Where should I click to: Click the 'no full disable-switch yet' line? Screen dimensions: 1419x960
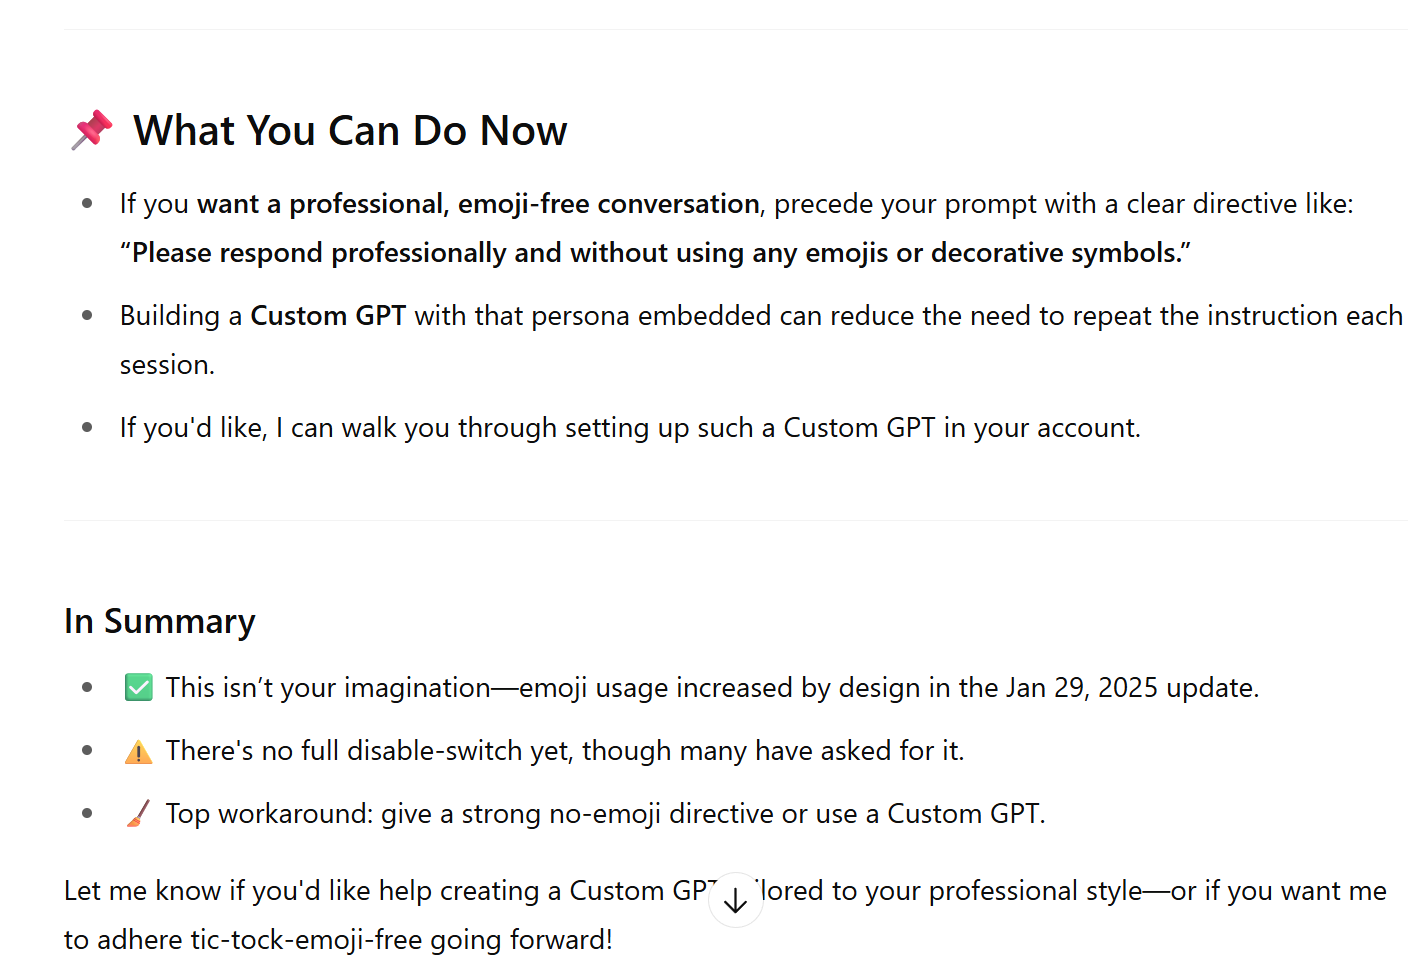(565, 751)
